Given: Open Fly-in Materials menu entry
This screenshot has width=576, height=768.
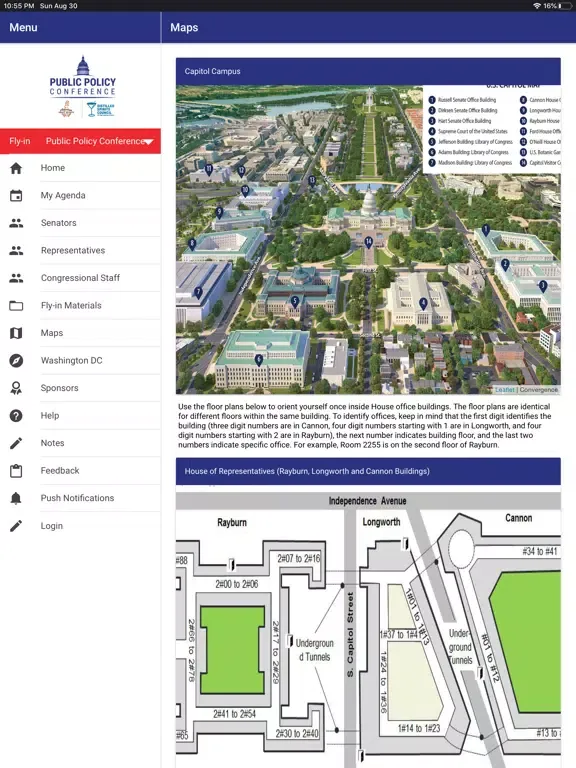Looking at the screenshot, I should tap(80, 306).
